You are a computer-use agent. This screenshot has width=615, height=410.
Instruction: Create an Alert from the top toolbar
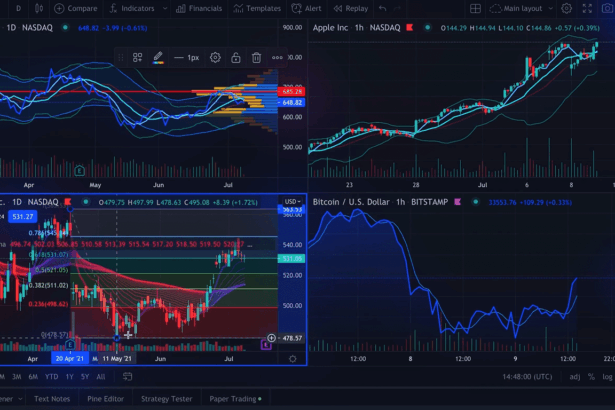[x=306, y=8]
